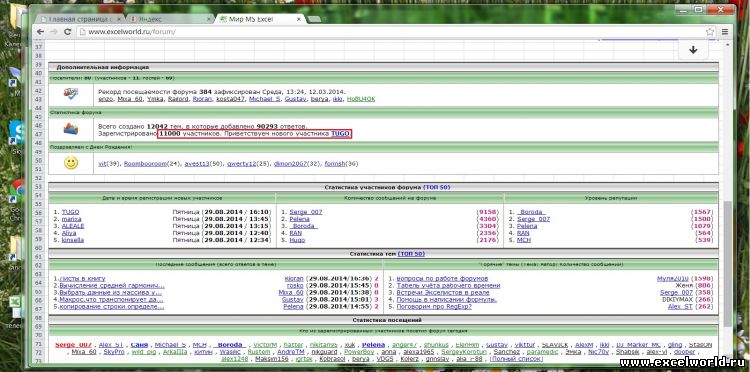Open a new tab with the new-tab button
750x372 pixels.
point(314,19)
